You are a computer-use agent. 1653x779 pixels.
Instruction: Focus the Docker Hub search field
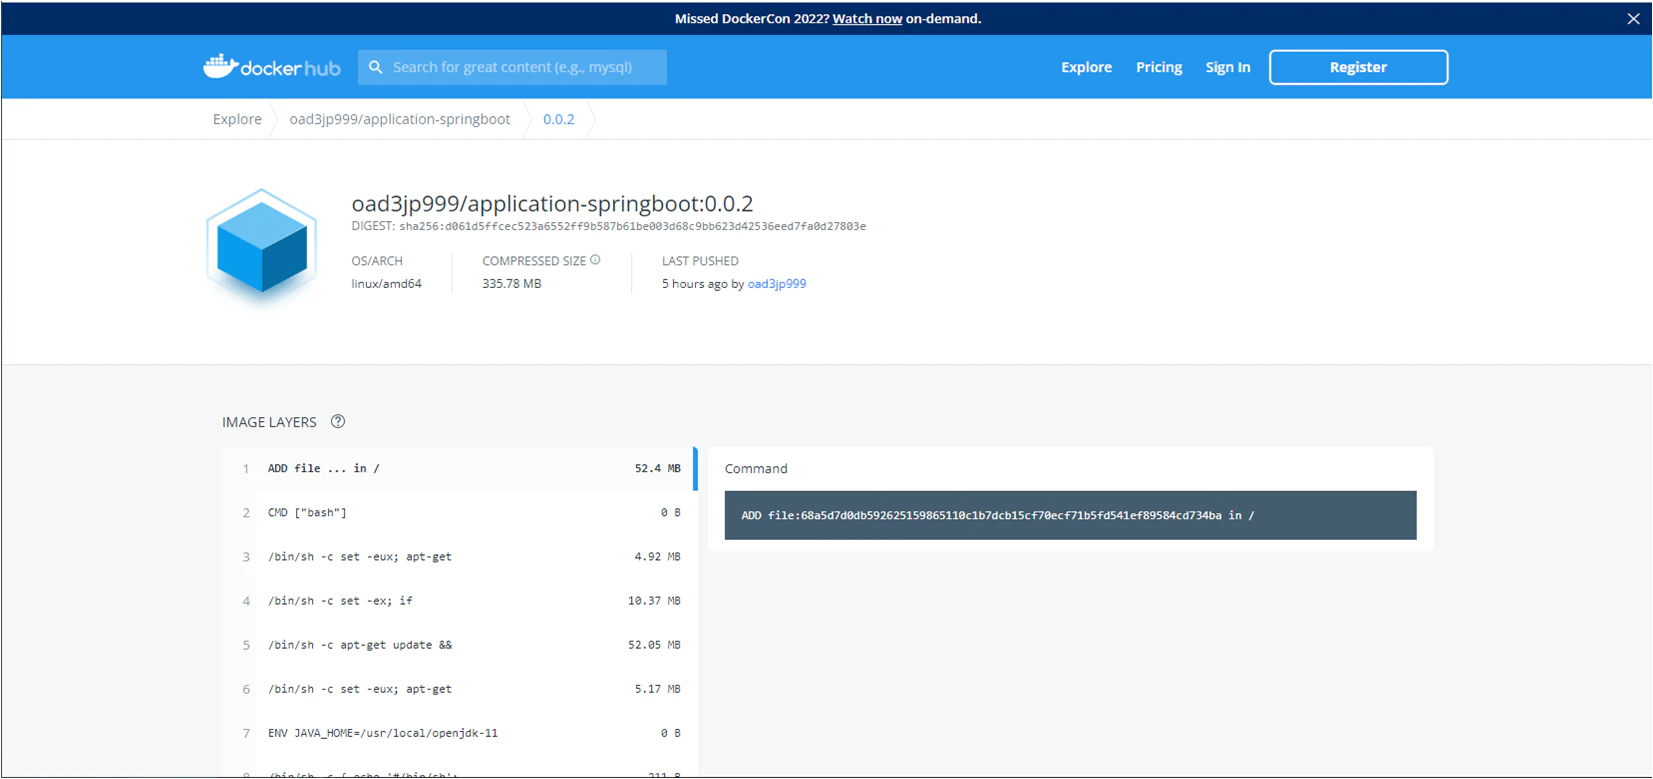[512, 67]
